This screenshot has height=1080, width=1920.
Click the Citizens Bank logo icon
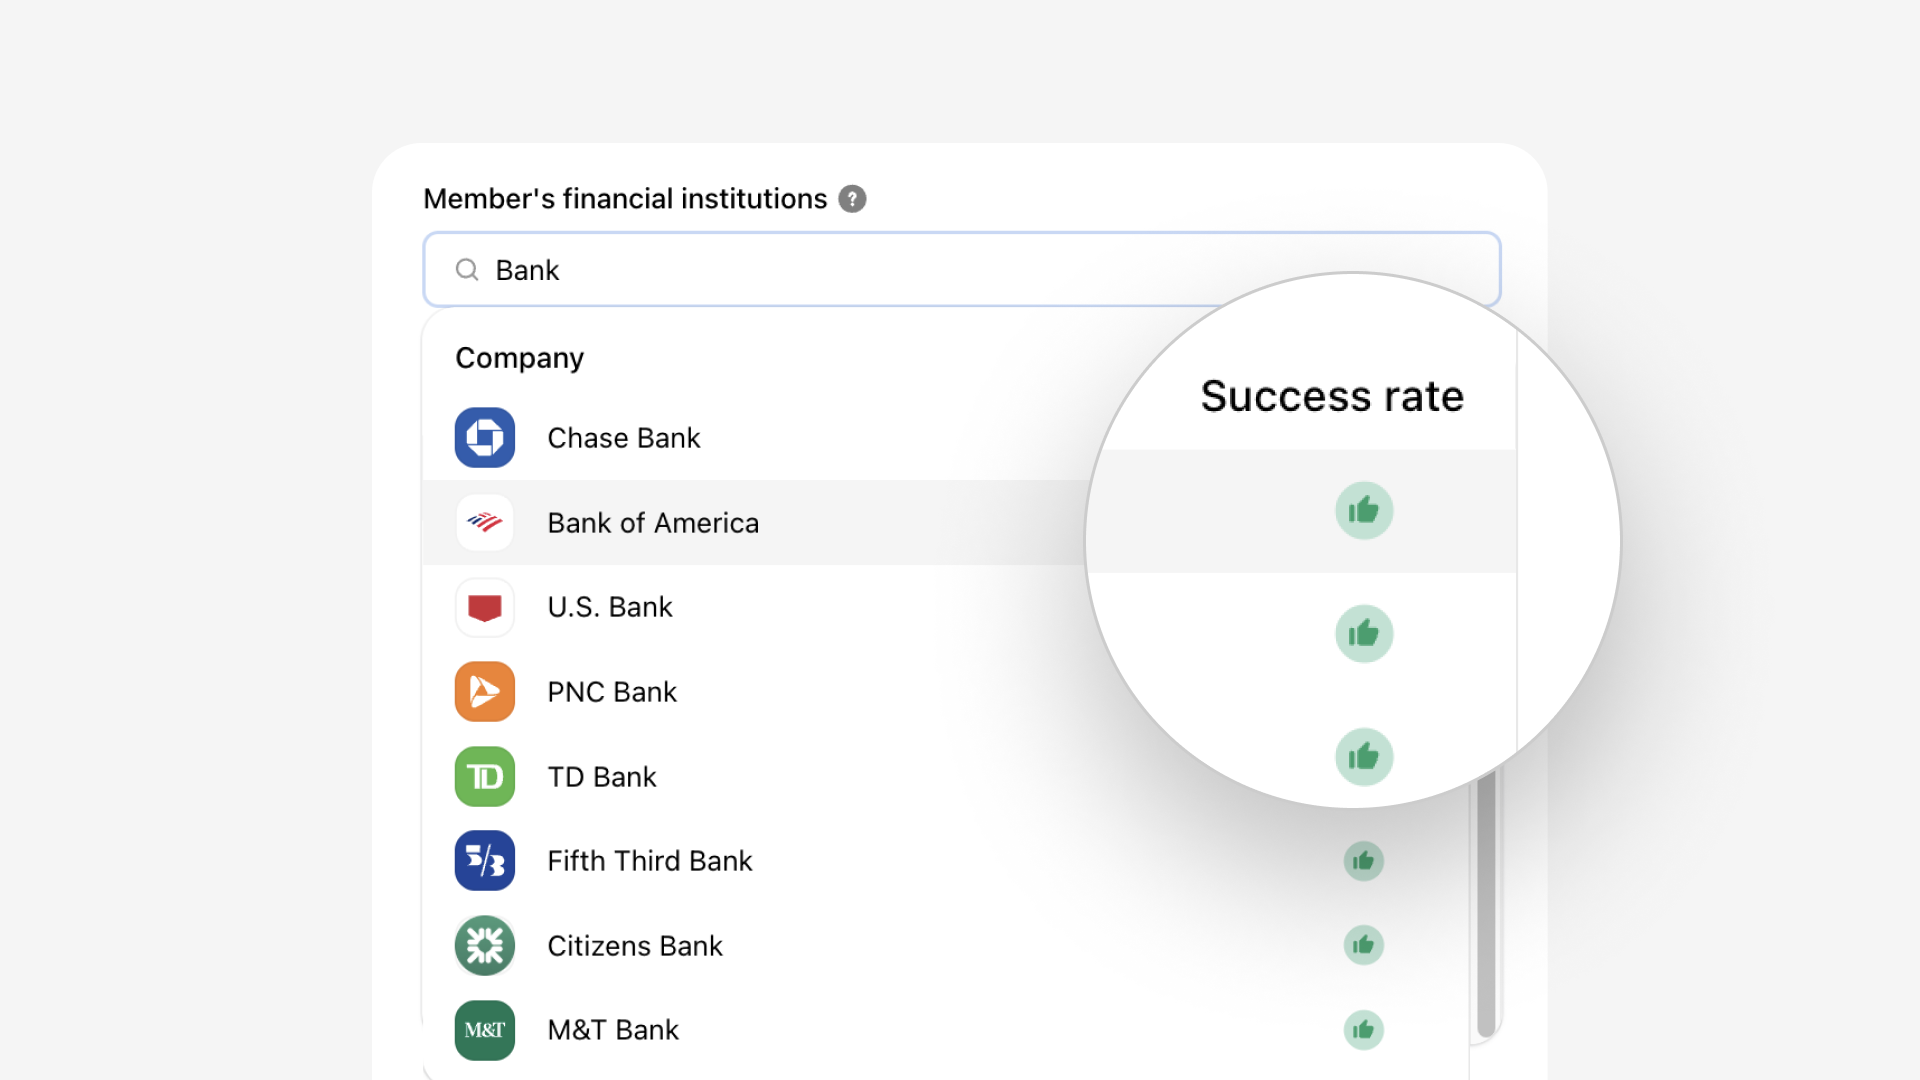tap(485, 946)
